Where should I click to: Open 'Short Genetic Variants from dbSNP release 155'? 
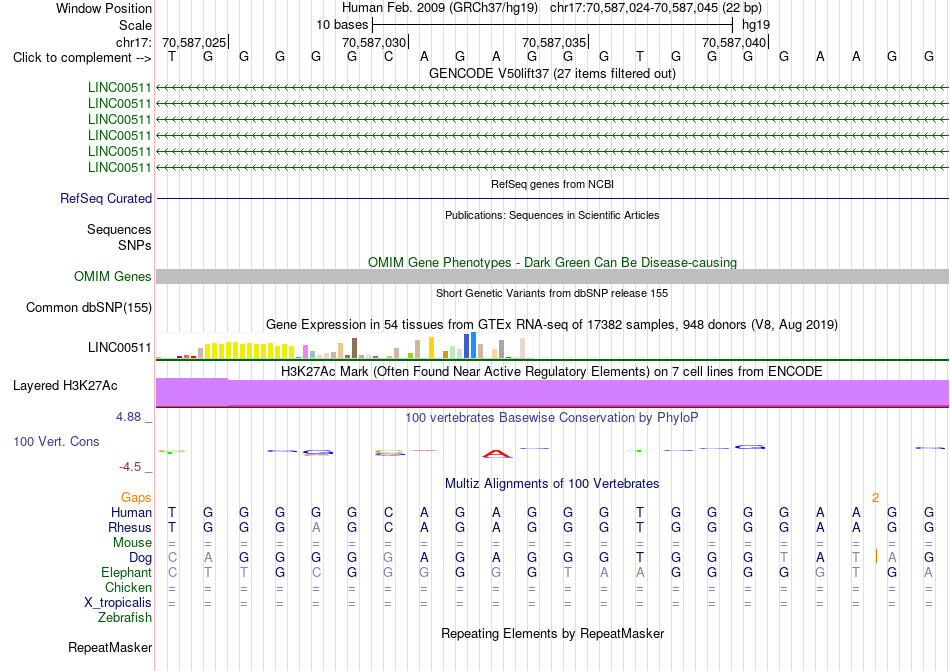(x=552, y=293)
